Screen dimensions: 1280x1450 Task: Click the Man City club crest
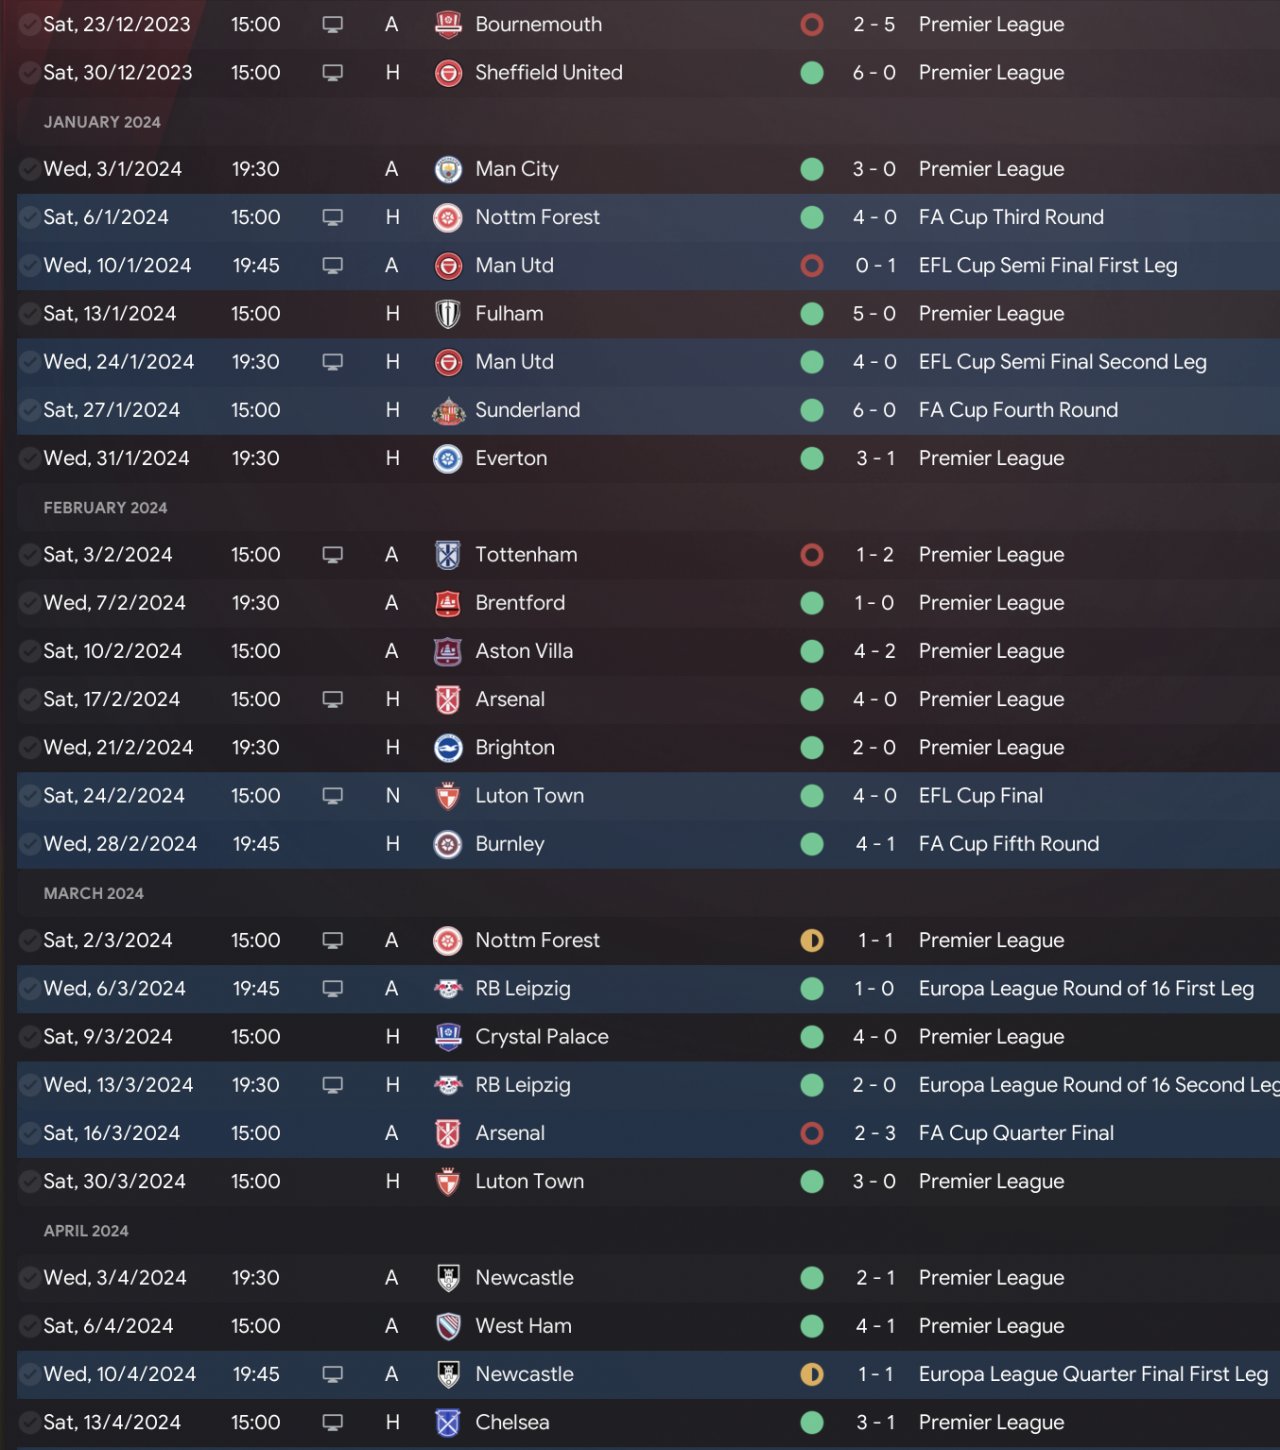pos(448,169)
